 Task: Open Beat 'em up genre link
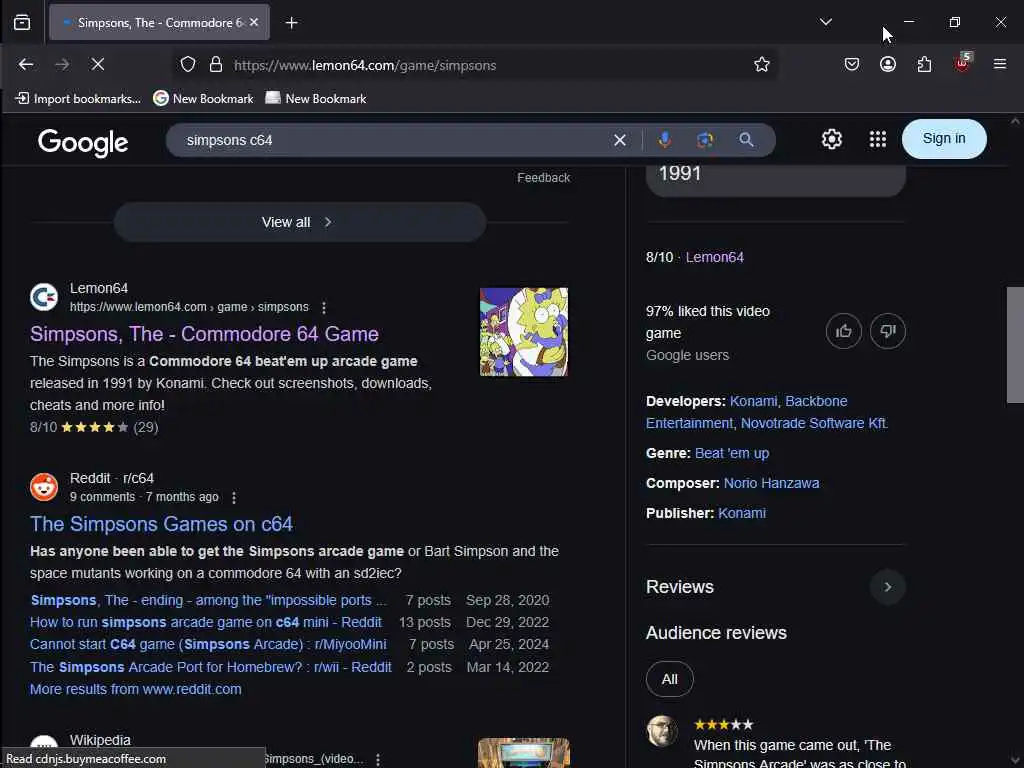tap(732, 453)
